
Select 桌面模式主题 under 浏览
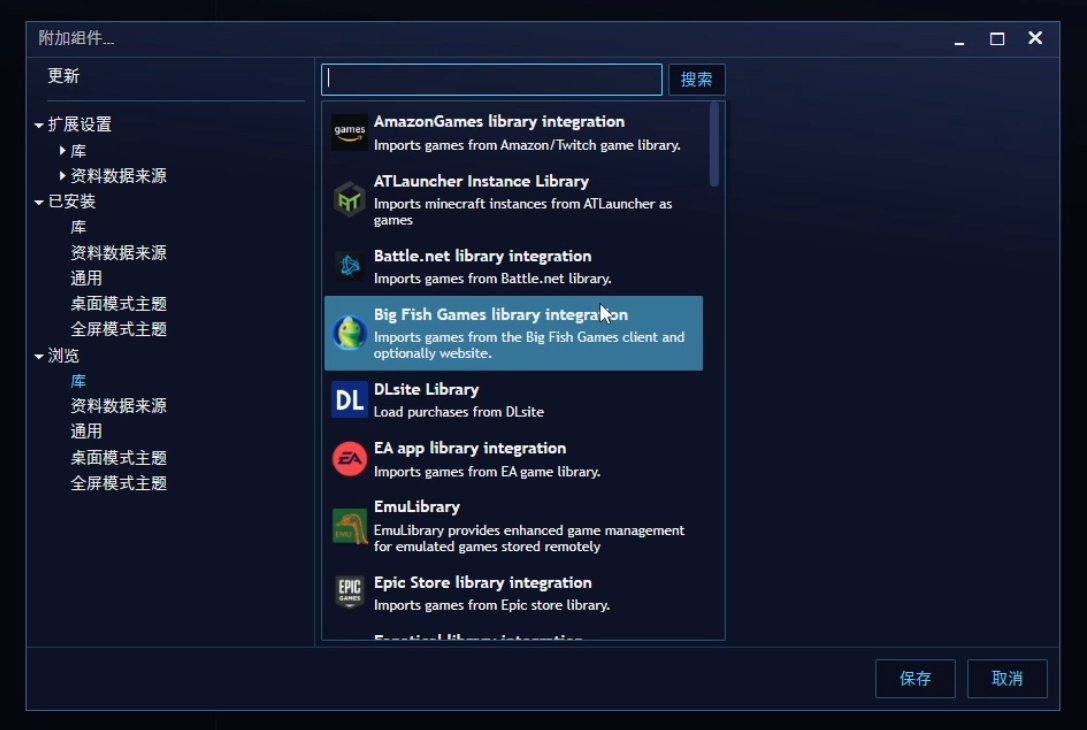[119, 458]
